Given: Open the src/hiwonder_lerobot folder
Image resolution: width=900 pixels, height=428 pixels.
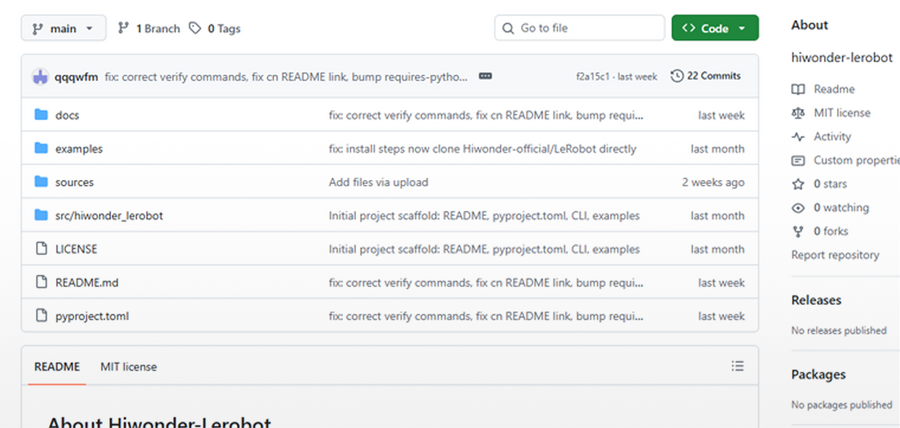Looking at the screenshot, I should click(109, 216).
